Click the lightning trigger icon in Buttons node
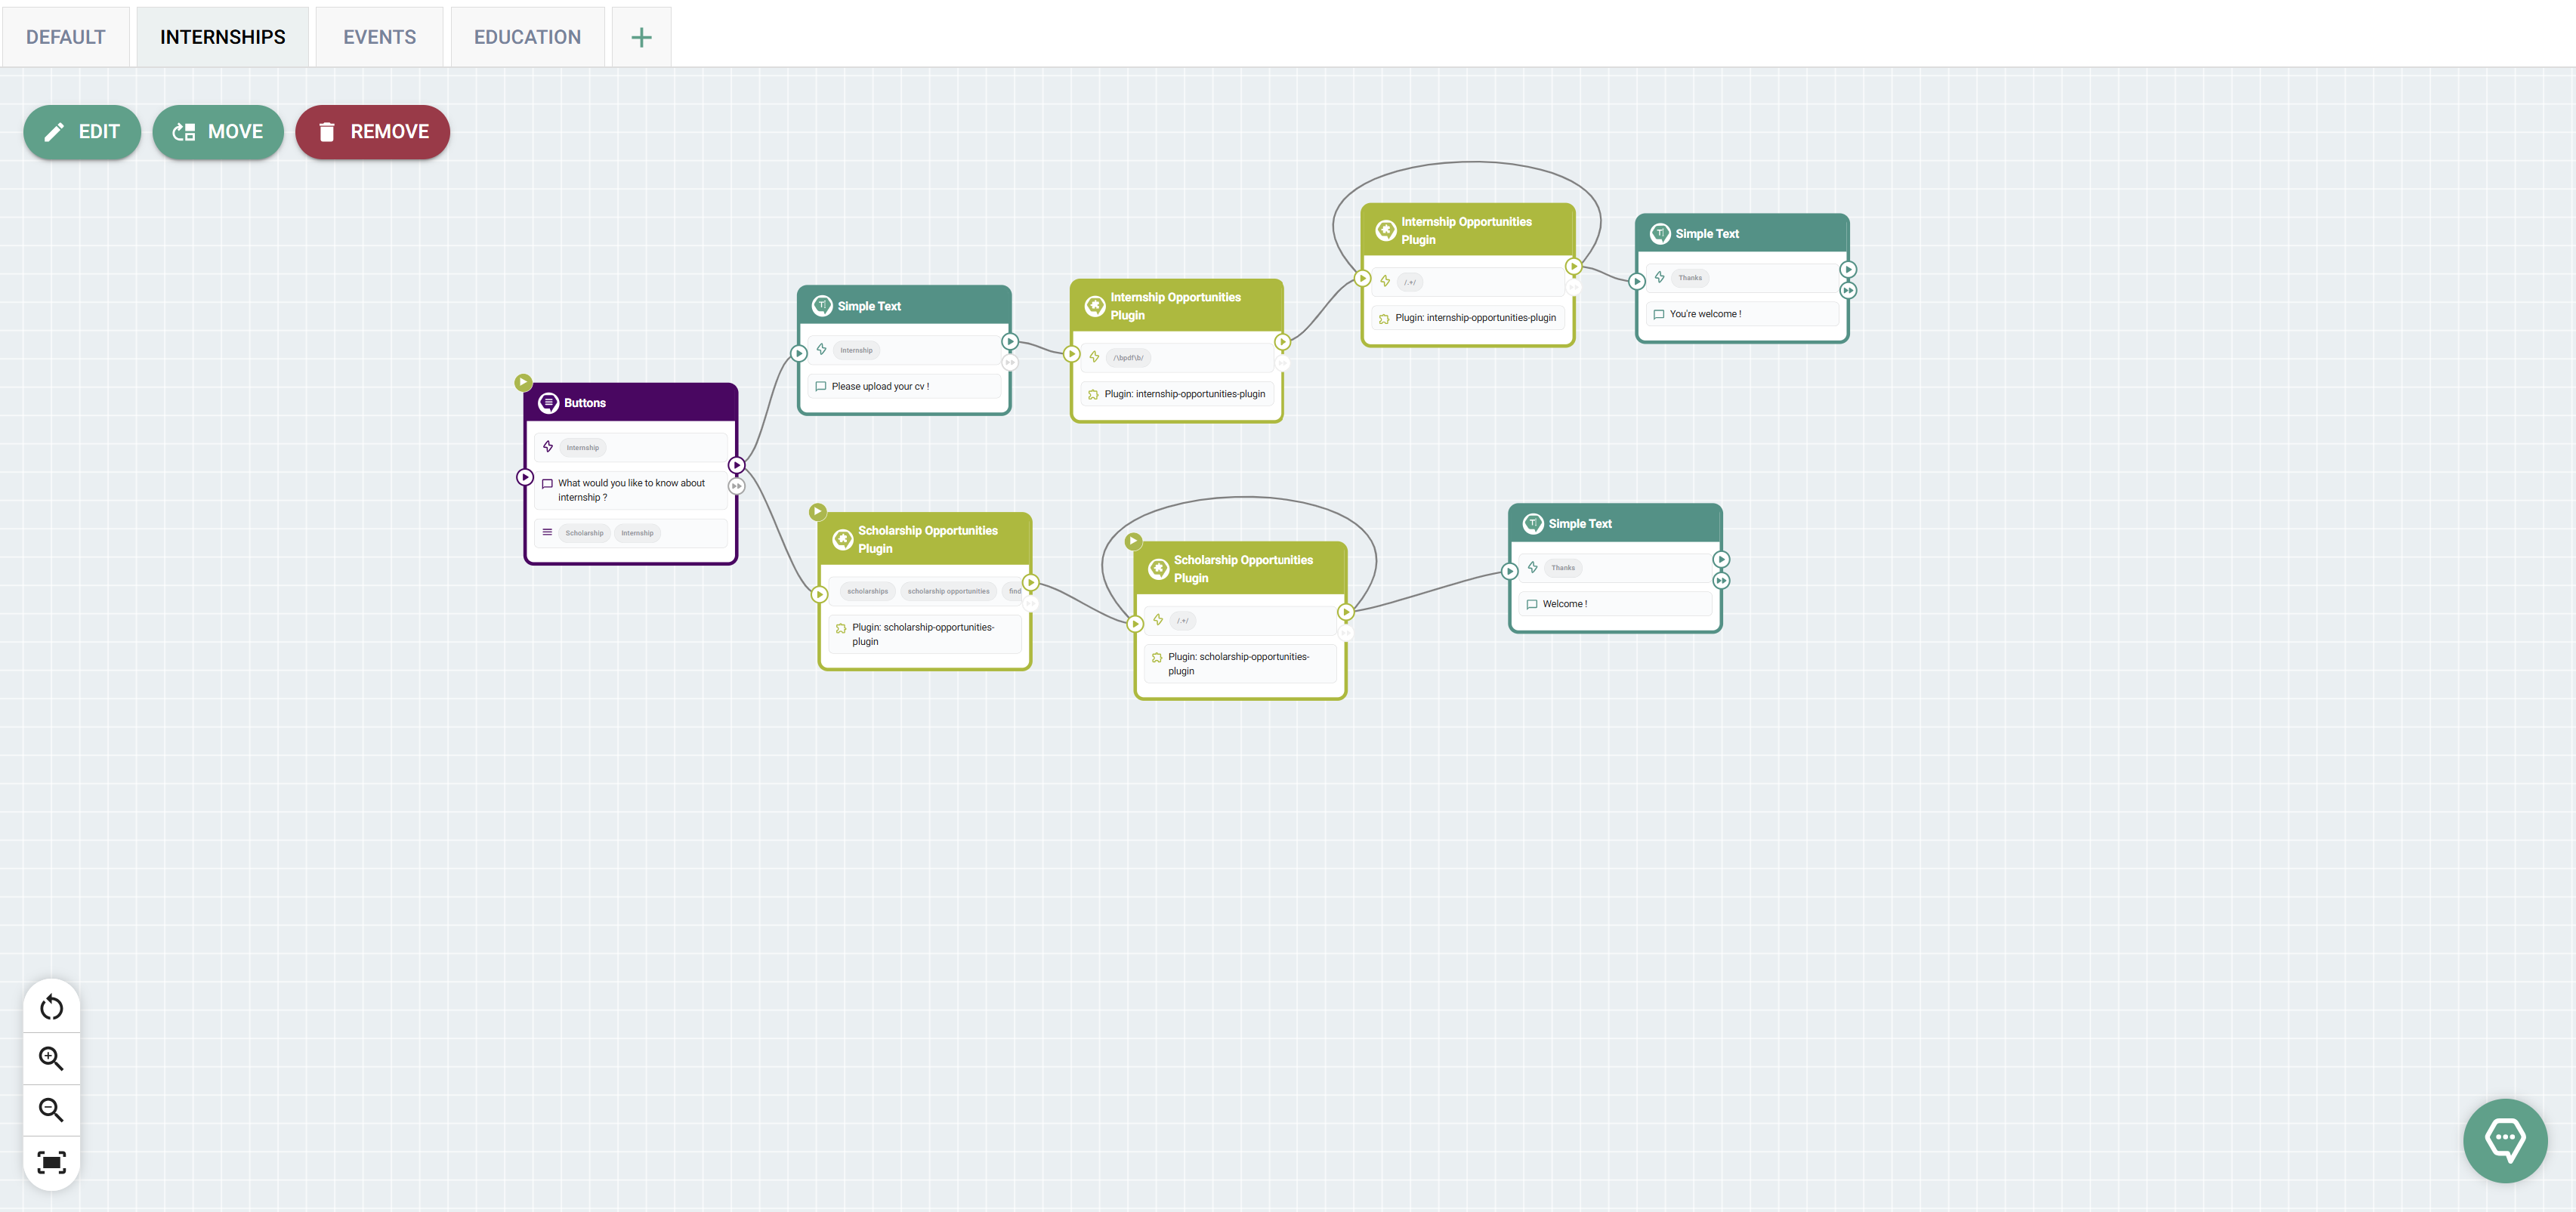Screen dimensions: 2576x1212 tap(548, 447)
